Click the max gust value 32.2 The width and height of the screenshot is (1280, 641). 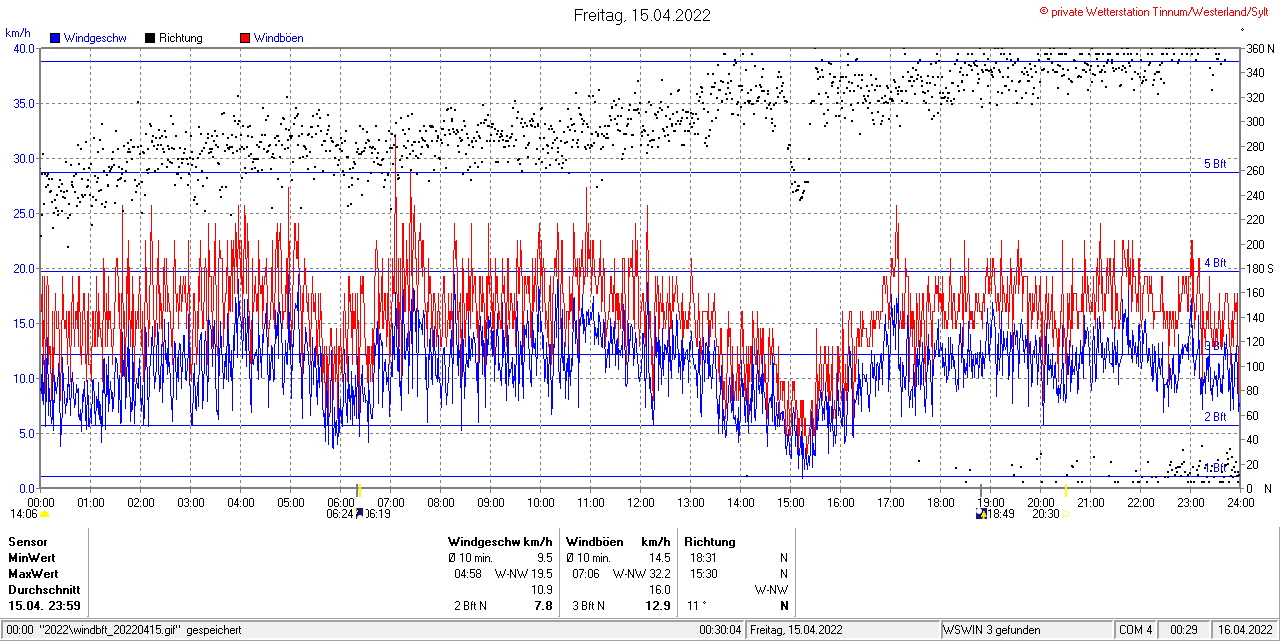pos(659,573)
